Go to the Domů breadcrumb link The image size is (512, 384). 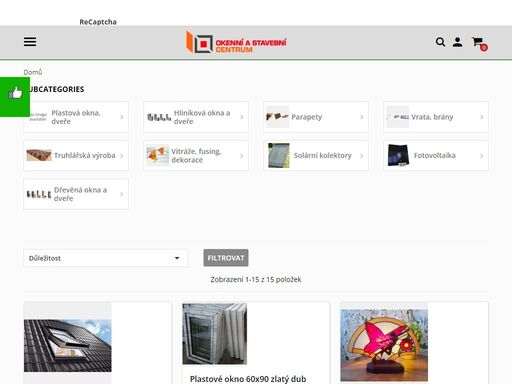33,72
